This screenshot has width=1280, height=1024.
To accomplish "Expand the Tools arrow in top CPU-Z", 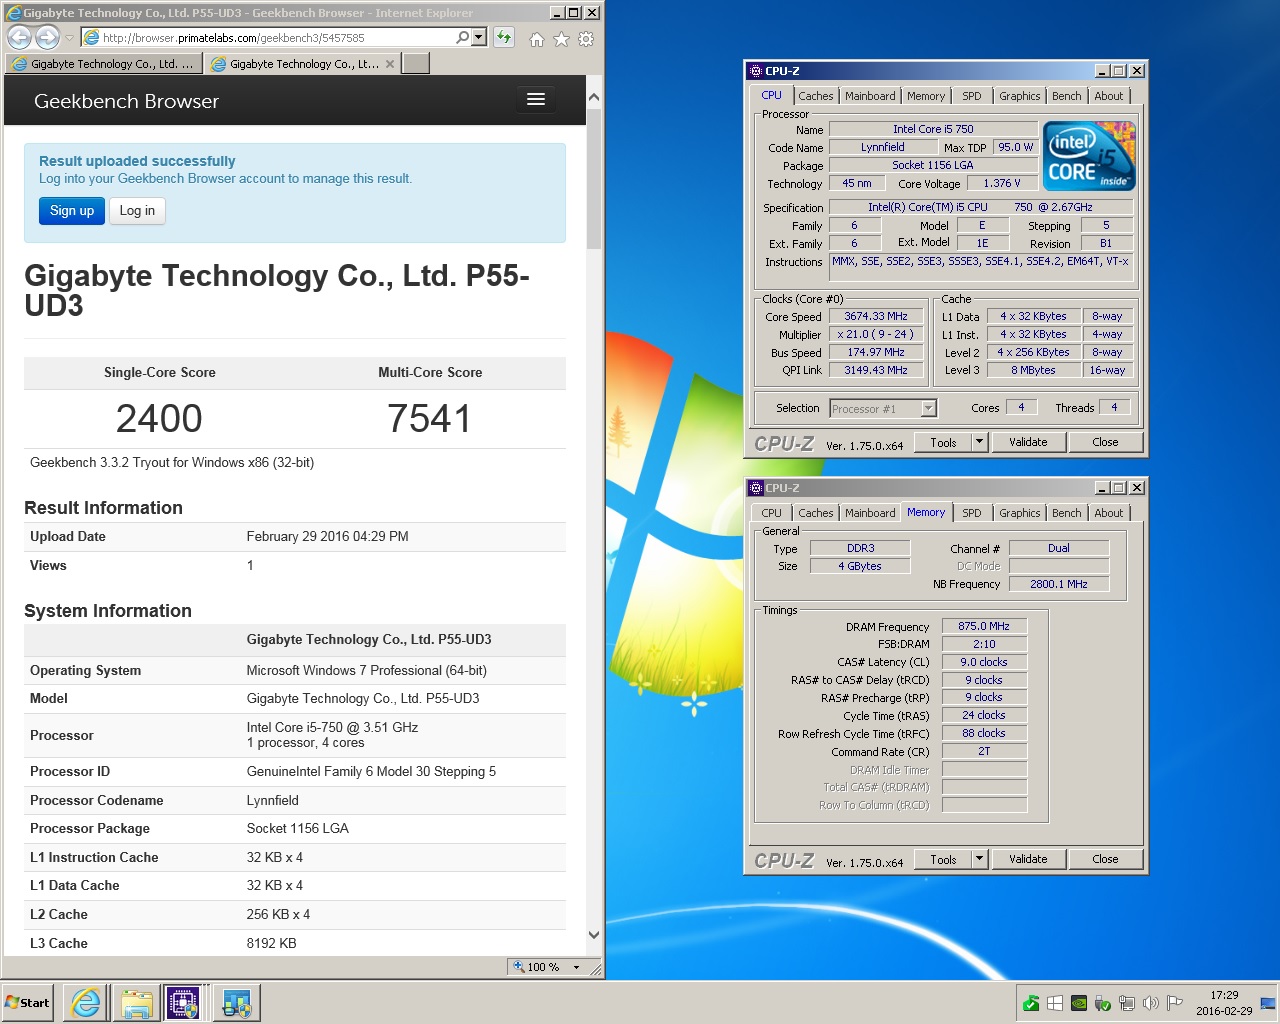I will coord(980,442).
